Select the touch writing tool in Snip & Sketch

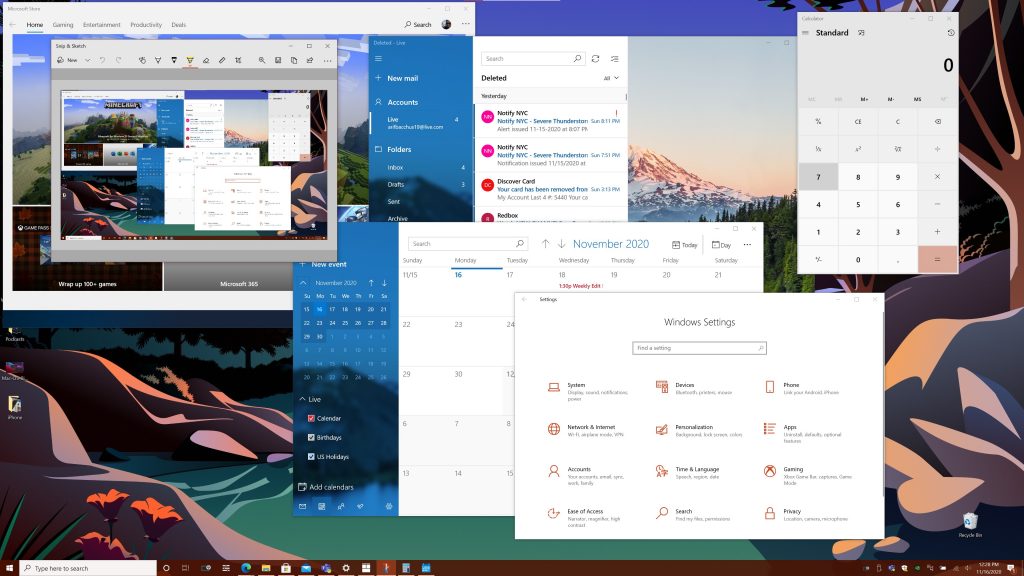[x=142, y=60]
